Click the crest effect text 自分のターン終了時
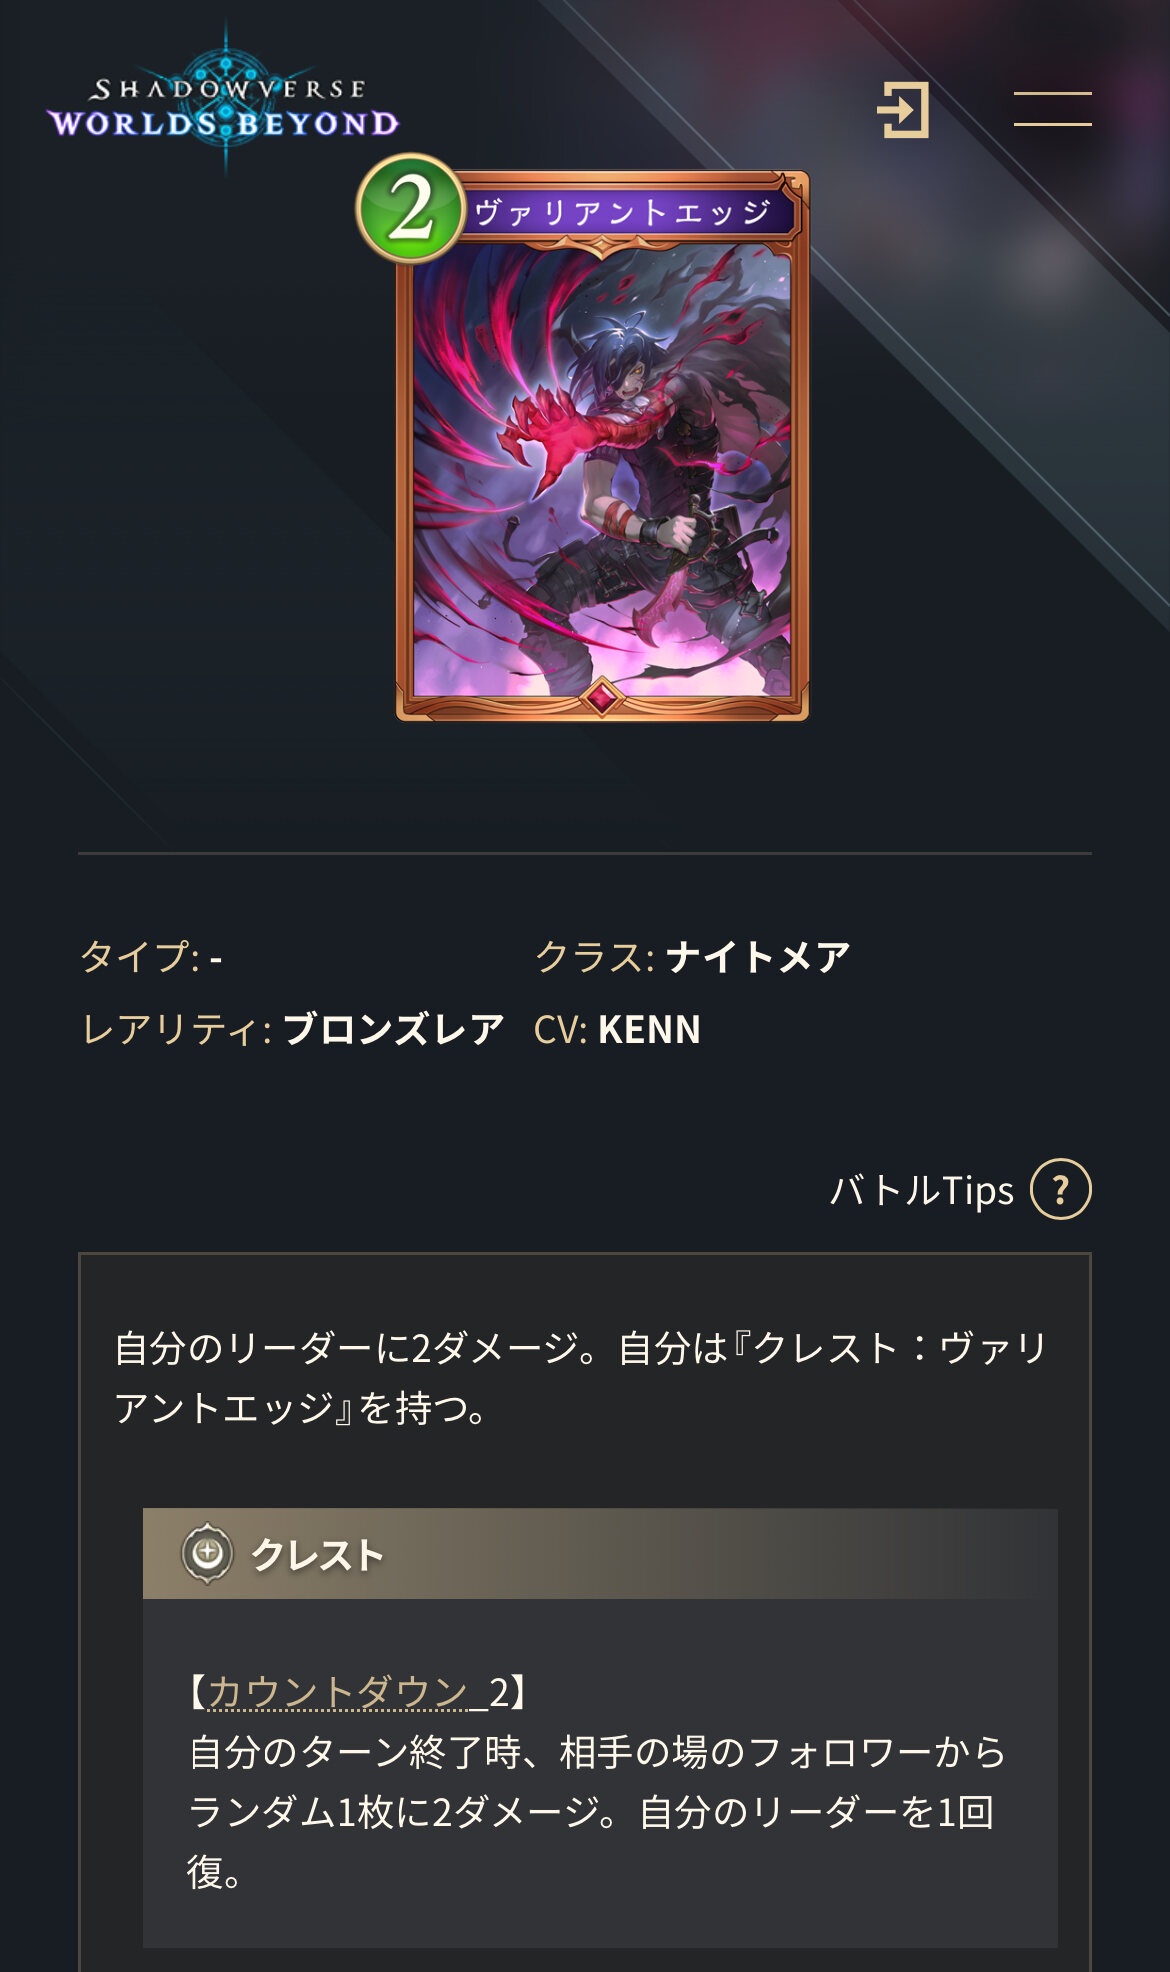This screenshot has height=1972, width=1170. pyautogui.click(x=356, y=1752)
